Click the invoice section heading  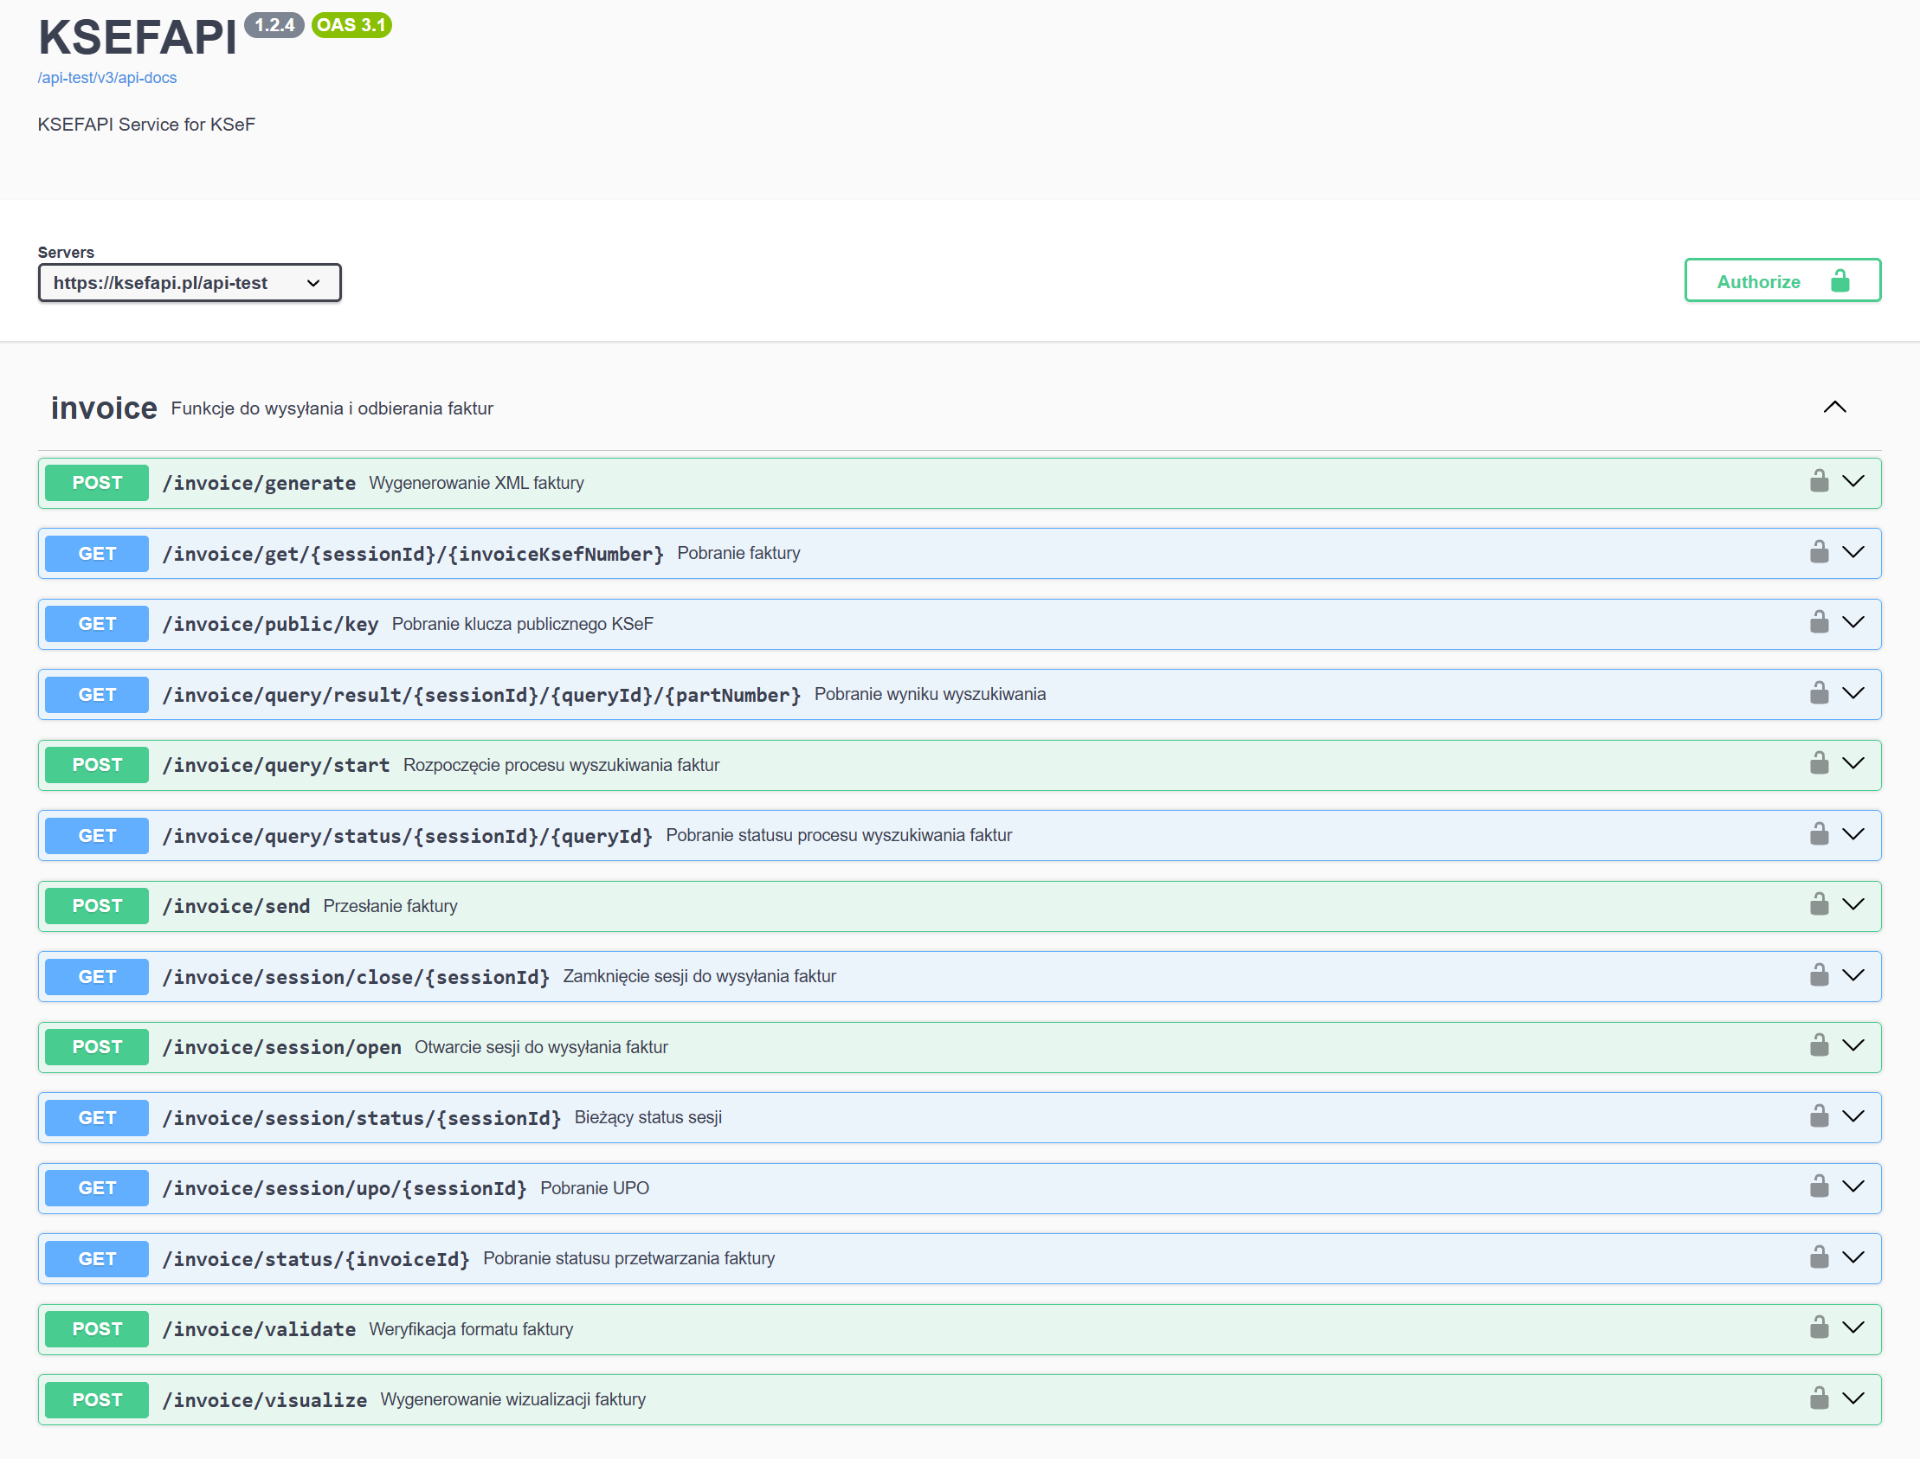[x=104, y=408]
